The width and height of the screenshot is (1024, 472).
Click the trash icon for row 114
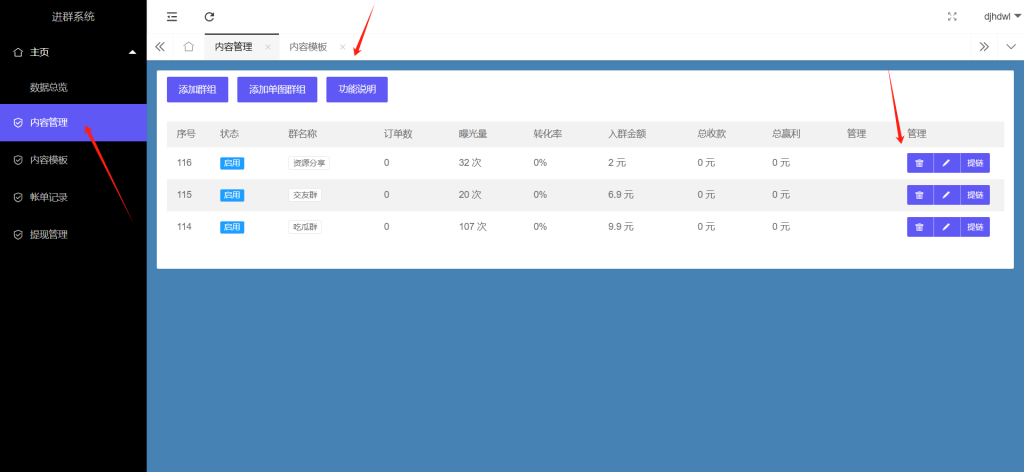[x=919, y=227]
